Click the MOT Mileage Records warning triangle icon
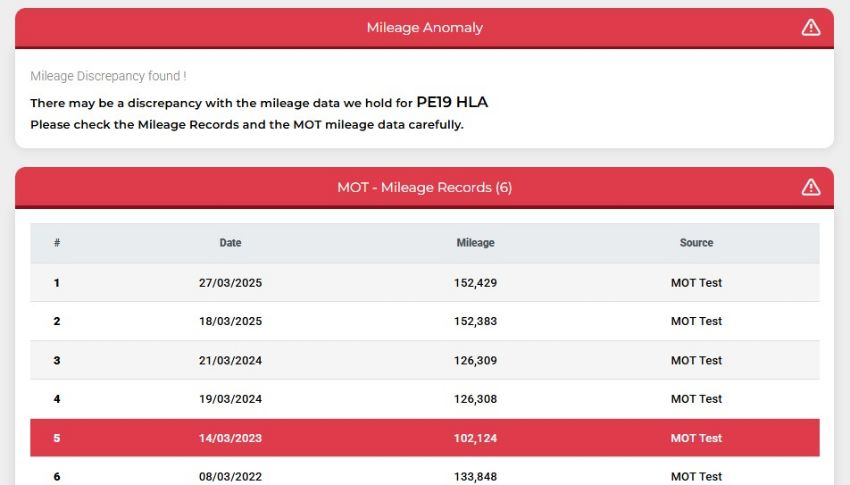 (x=810, y=187)
